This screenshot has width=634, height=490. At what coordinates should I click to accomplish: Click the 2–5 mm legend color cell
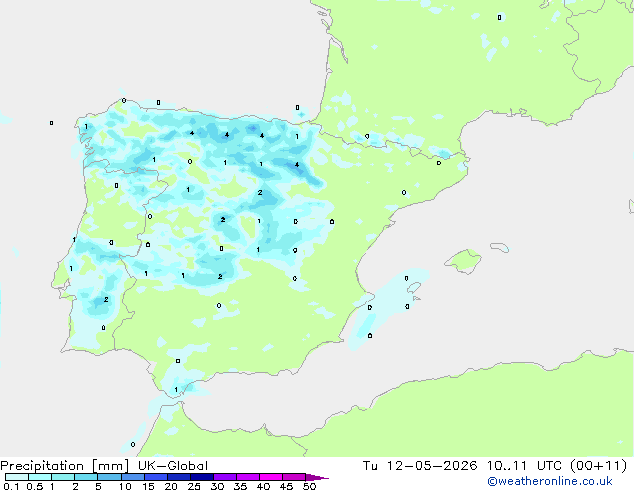pos(86,477)
